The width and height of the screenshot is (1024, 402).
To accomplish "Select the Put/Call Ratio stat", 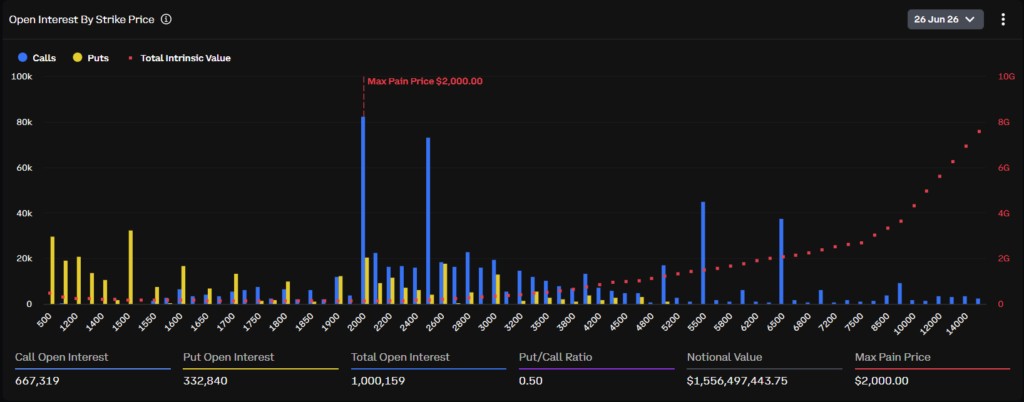I will 596,369.
